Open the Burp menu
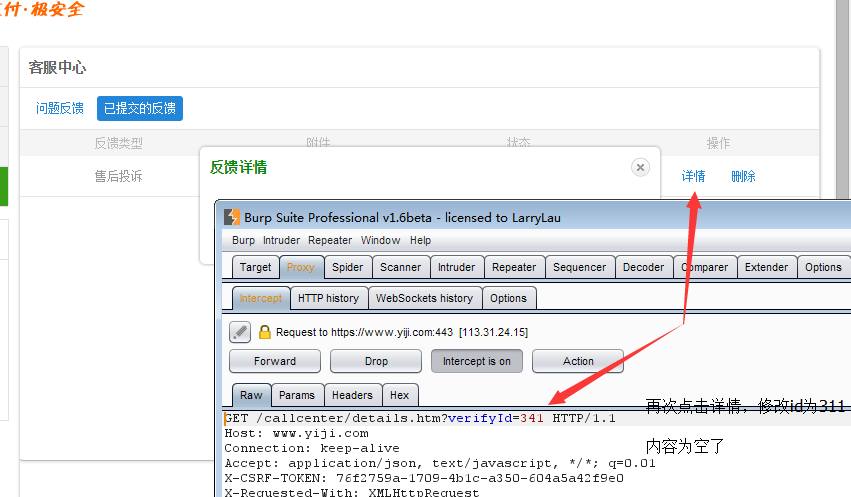Image resolution: width=851 pixels, height=497 pixels. tap(243, 240)
